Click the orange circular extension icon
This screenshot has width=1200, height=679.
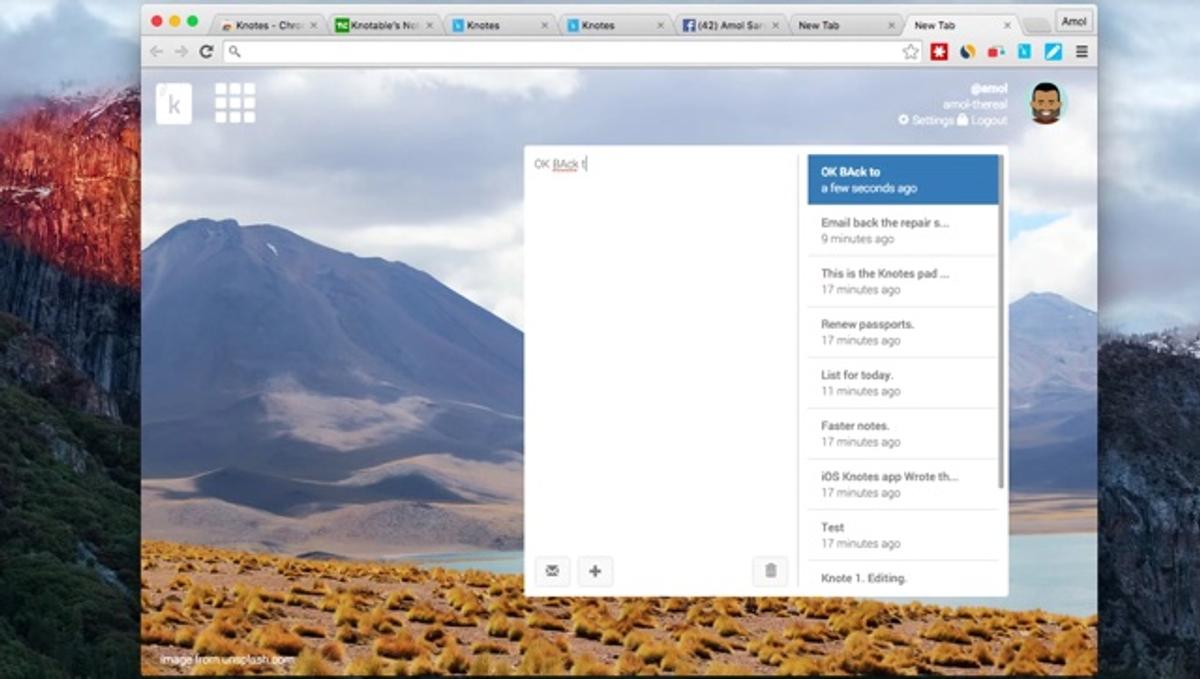coord(968,51)
